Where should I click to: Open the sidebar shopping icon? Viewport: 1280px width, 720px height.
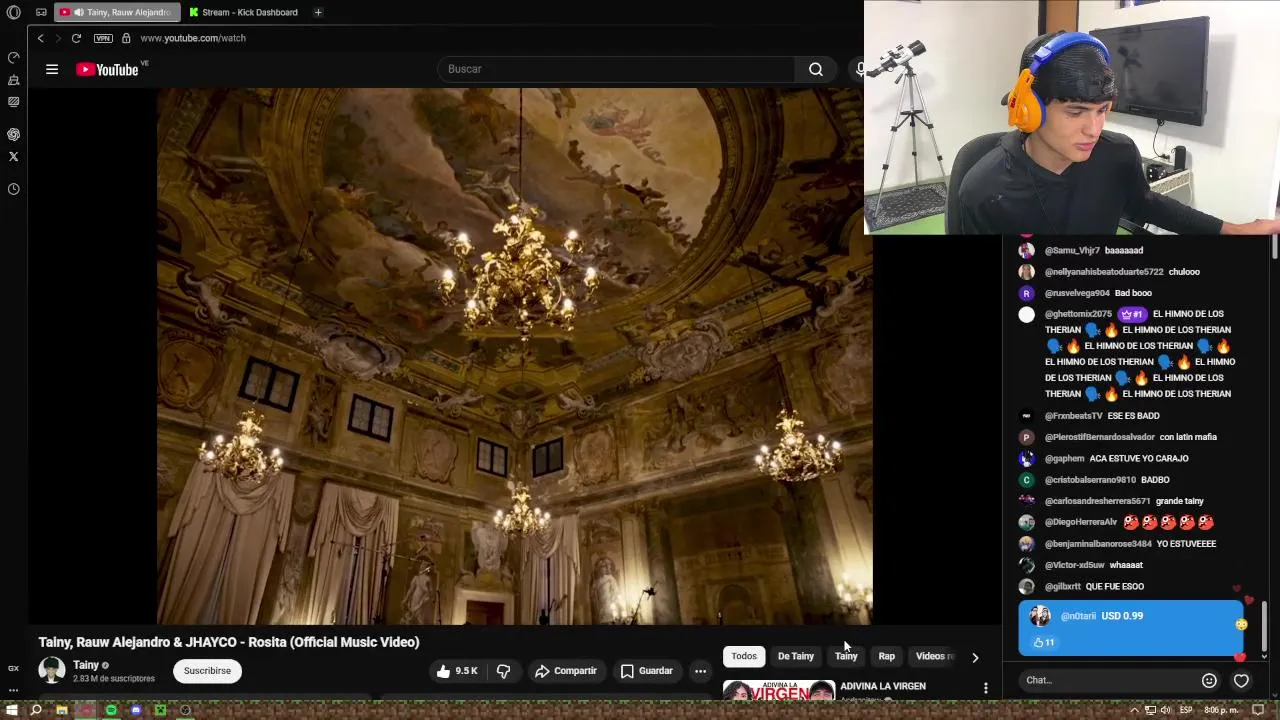(x=13, y=80)
